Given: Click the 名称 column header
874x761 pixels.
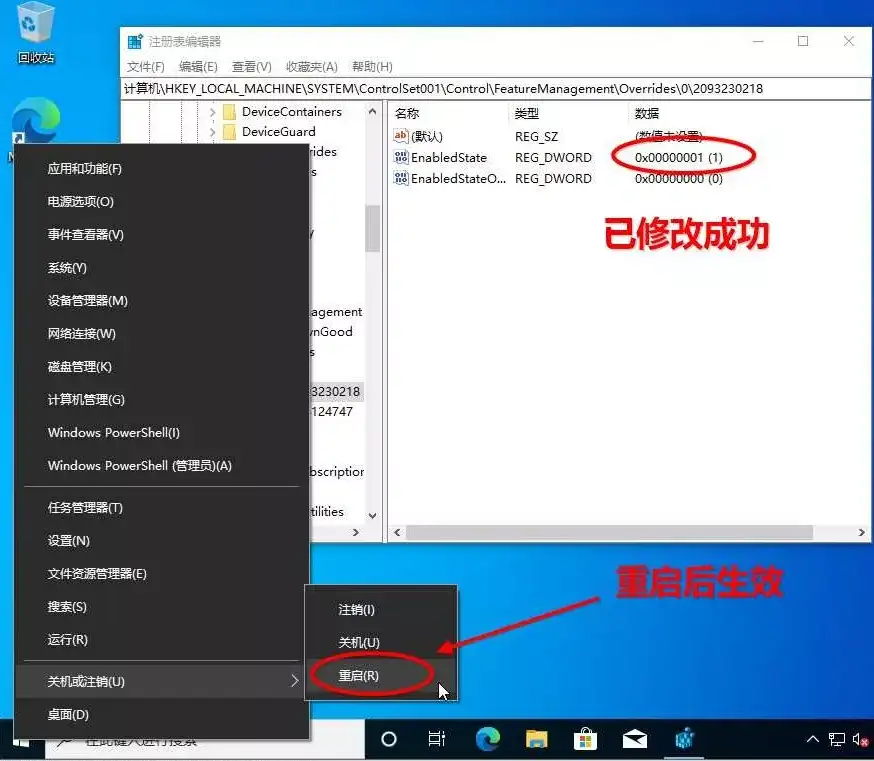Looking at the screenshot, I should pos(407,113).
